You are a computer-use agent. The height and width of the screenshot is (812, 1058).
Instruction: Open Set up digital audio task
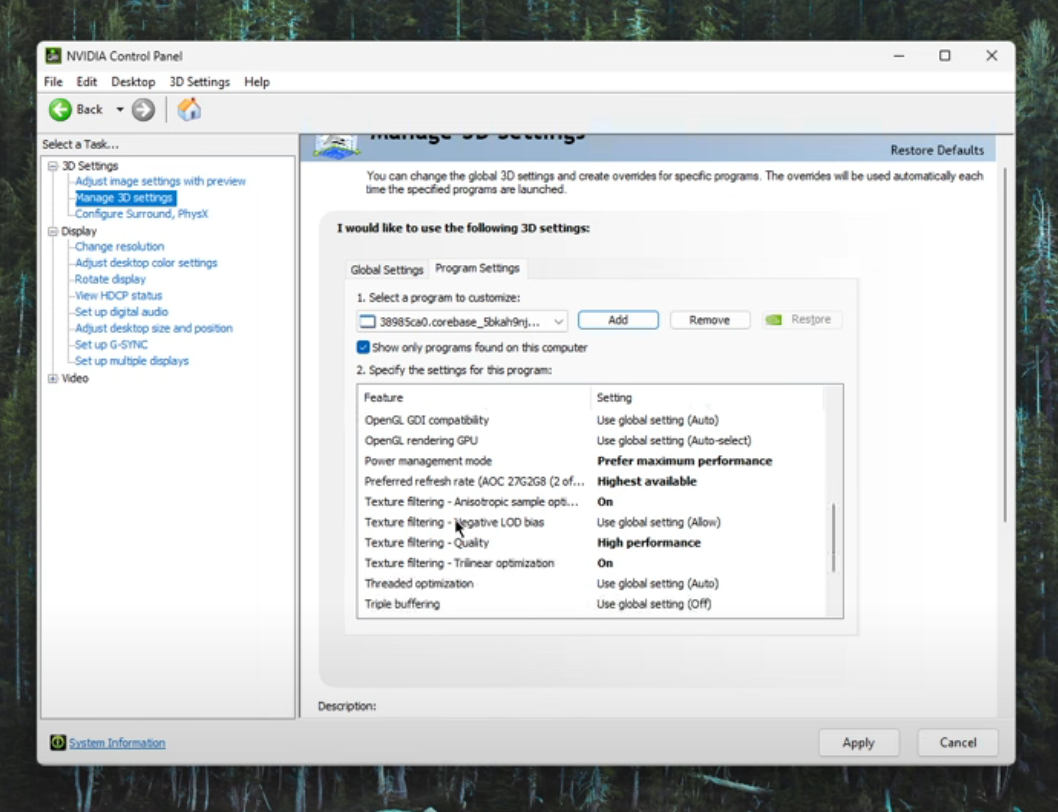coord(121,311)
